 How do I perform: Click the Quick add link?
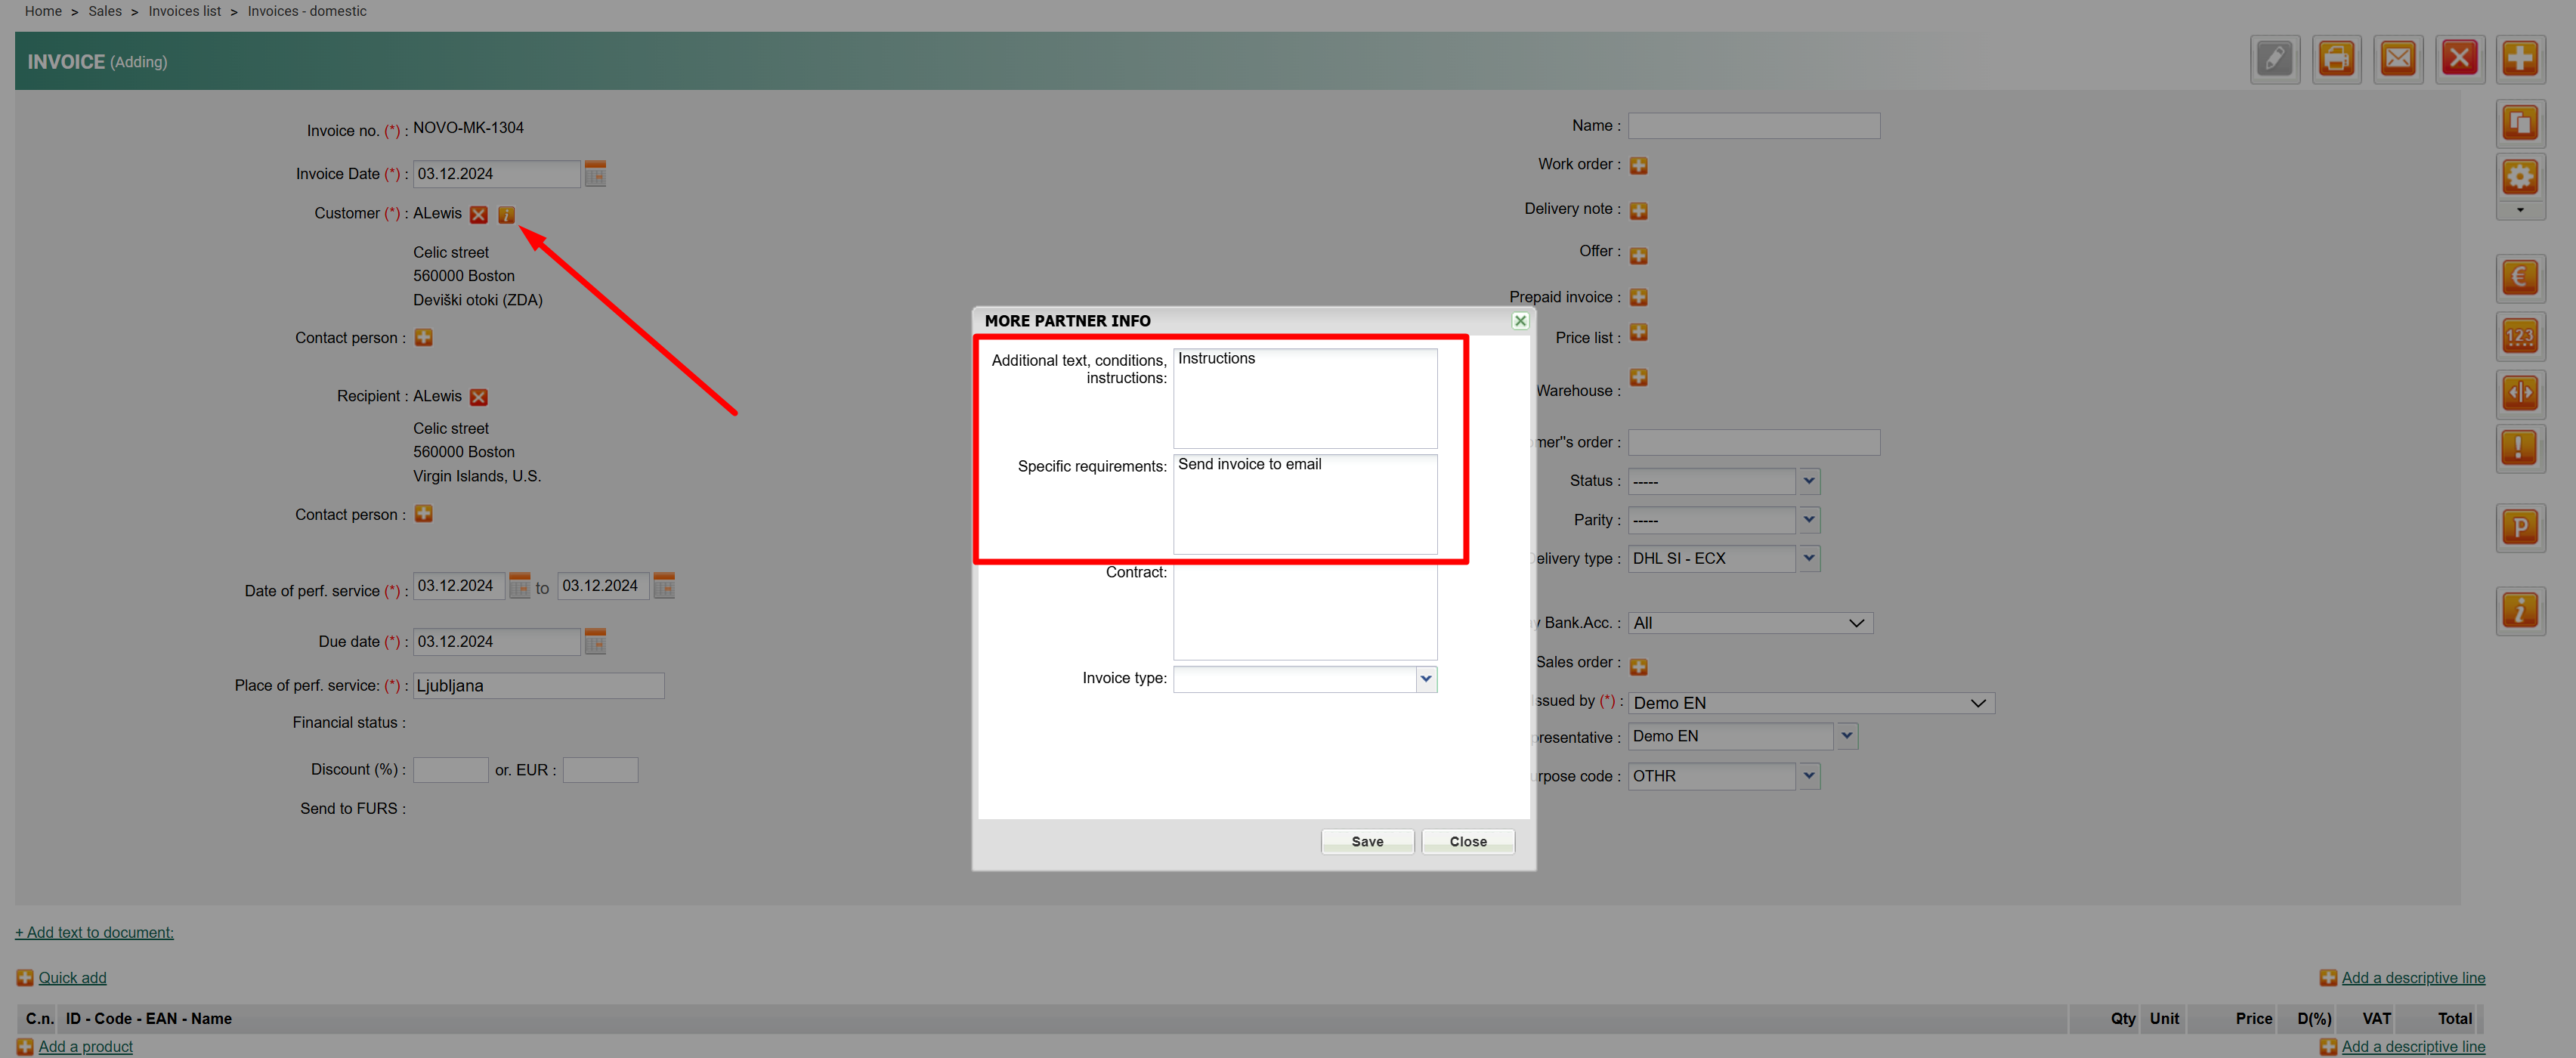72,978
